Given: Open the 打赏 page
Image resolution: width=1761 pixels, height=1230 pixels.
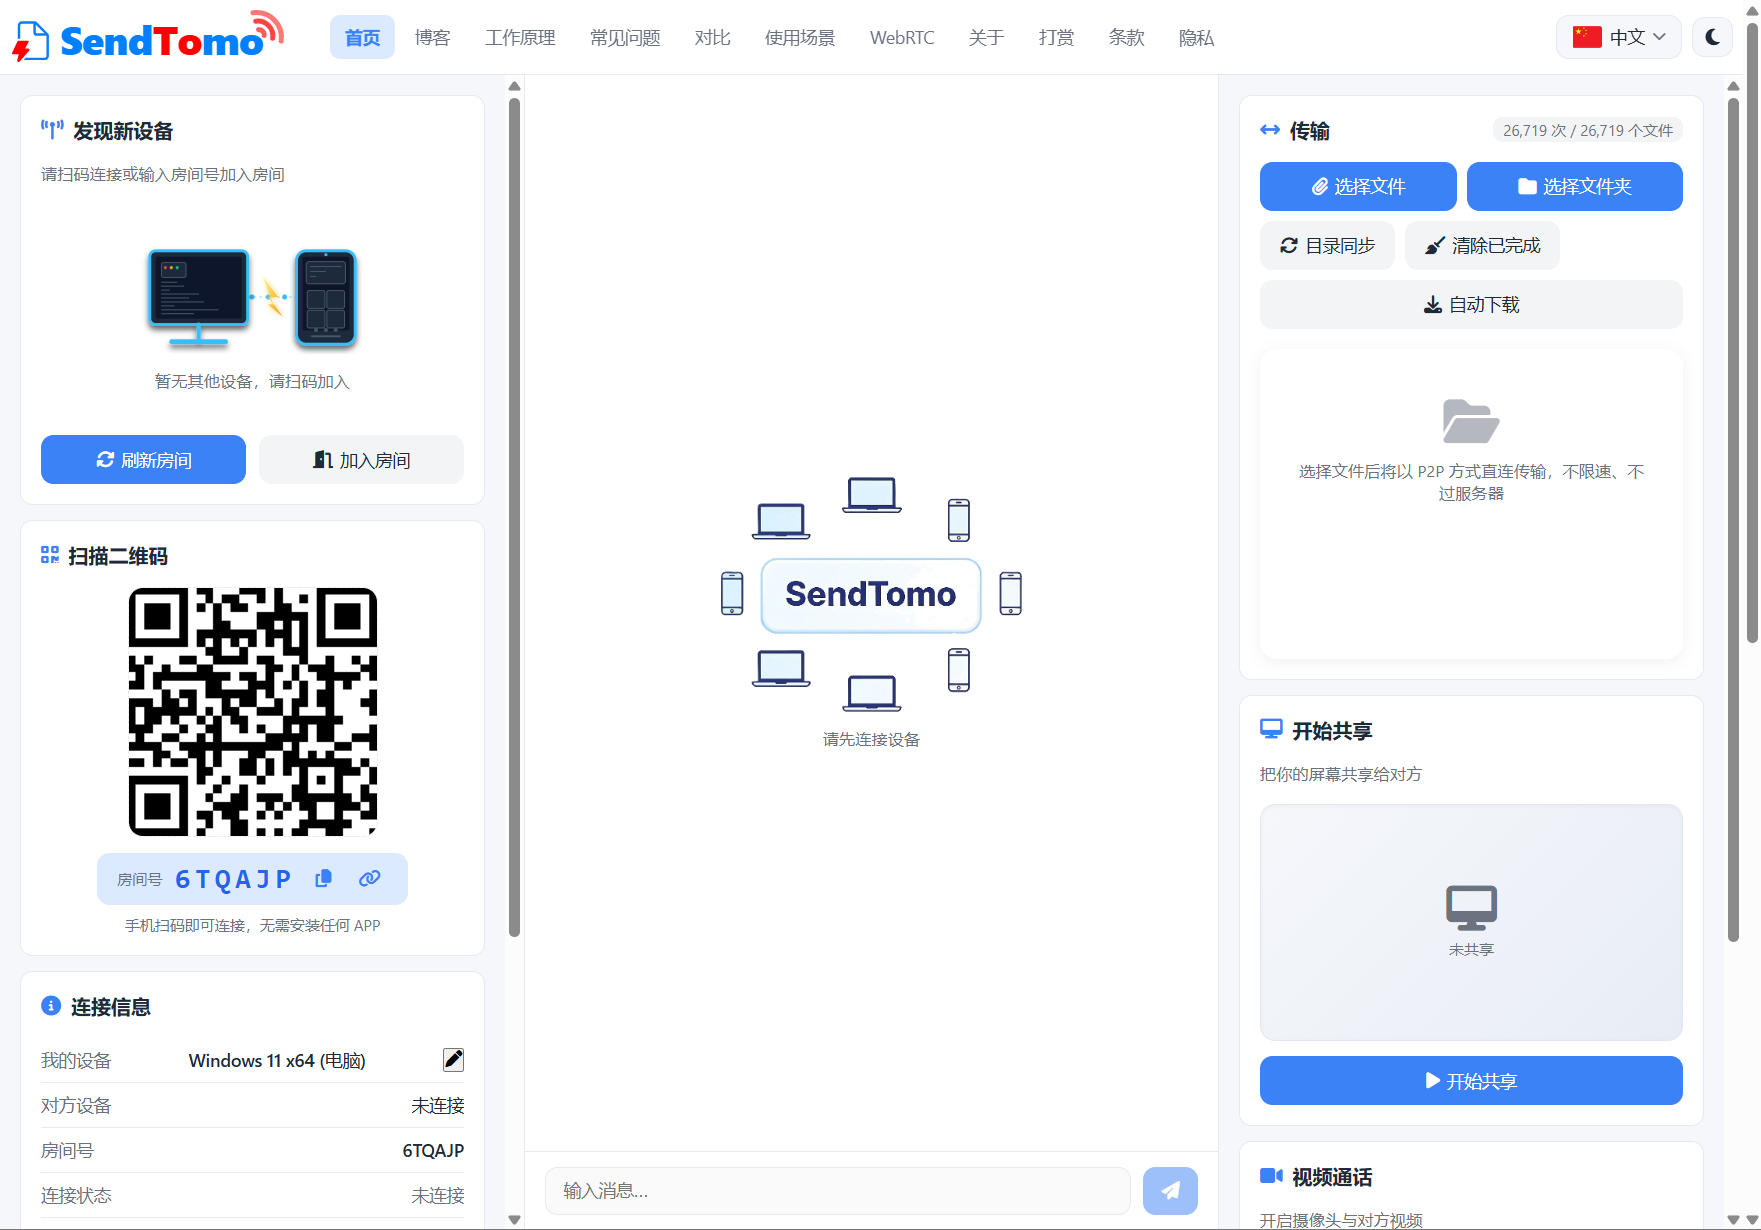Looking at the screenshot, I should click(1056, 37).
